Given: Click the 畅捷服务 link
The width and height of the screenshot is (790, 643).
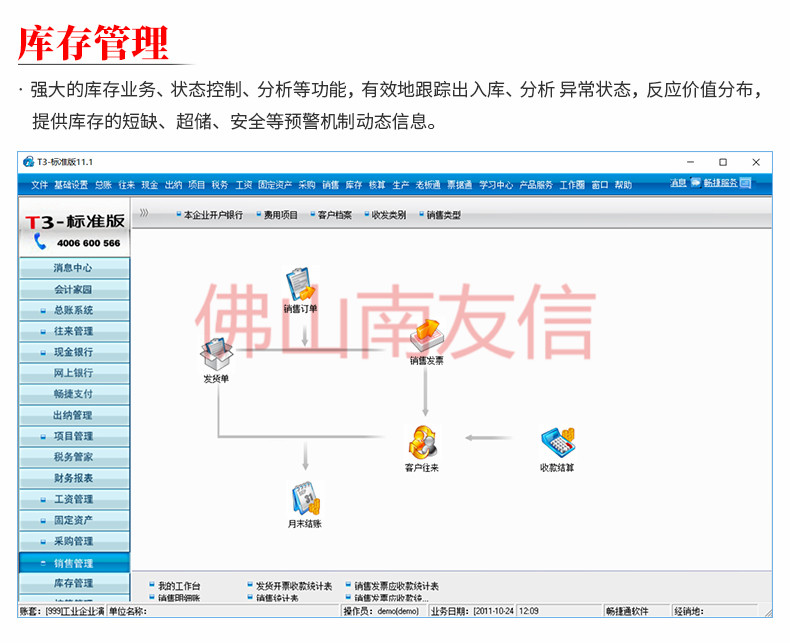Looking at the screenshot, I should [x=720, y=182].
